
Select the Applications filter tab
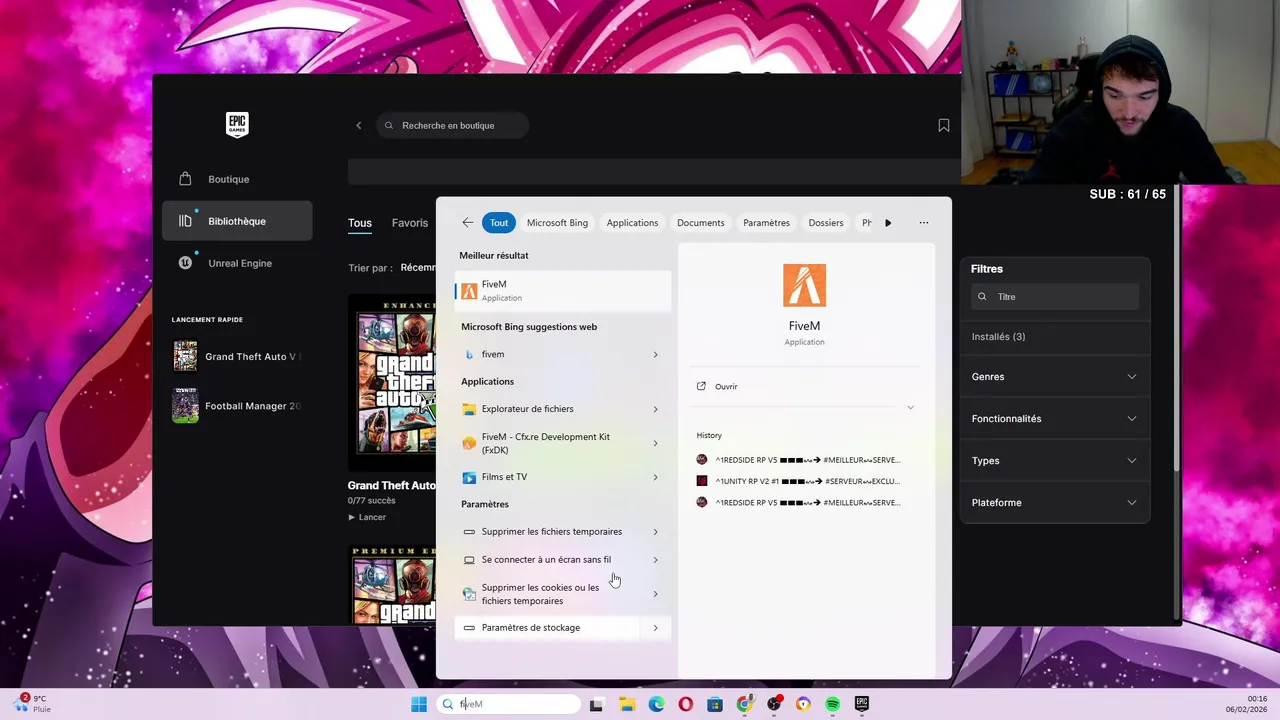[x=632, y=223]
